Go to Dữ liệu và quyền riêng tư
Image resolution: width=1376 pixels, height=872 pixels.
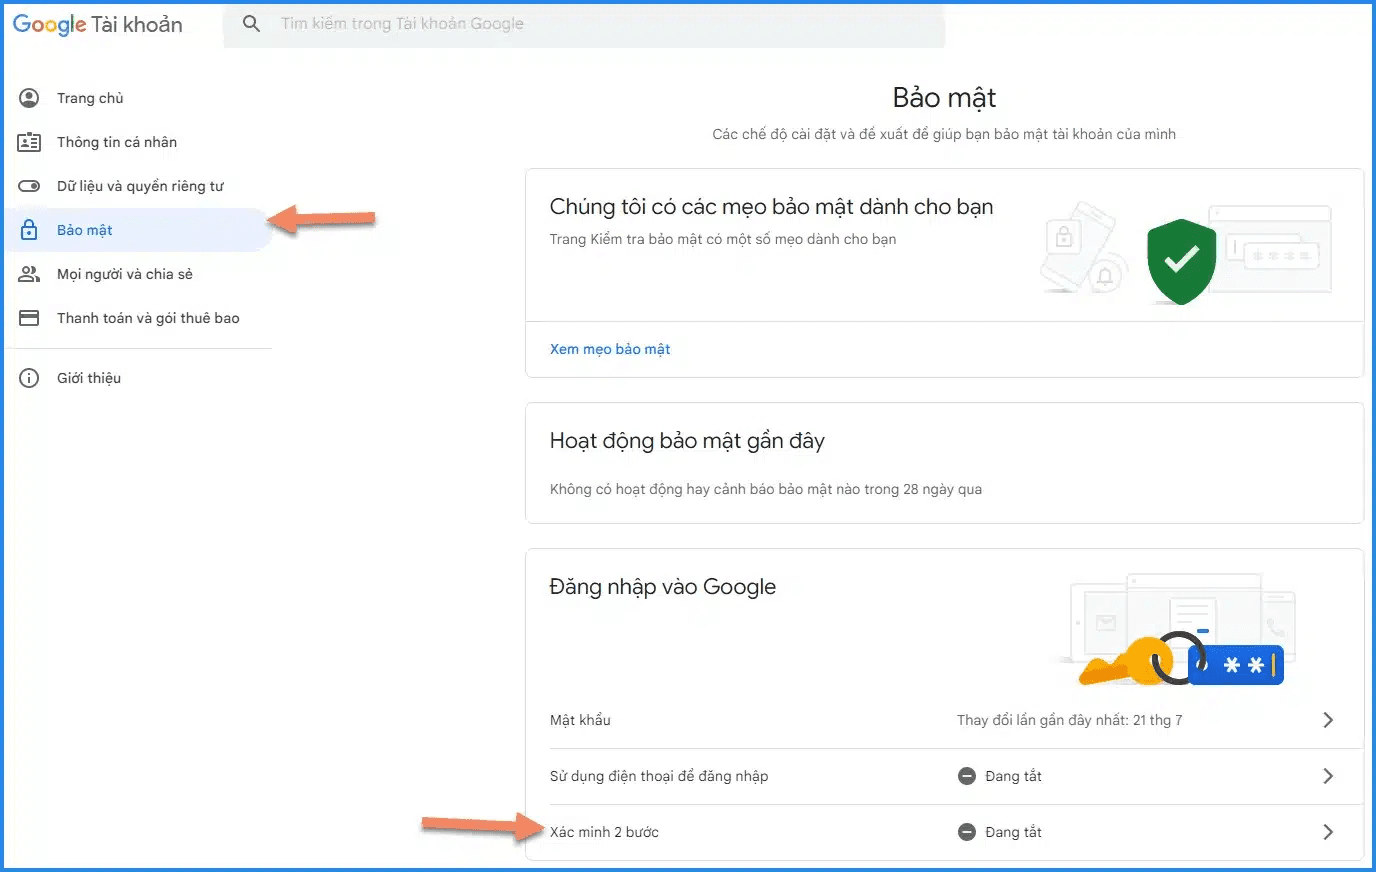[138, 186]
